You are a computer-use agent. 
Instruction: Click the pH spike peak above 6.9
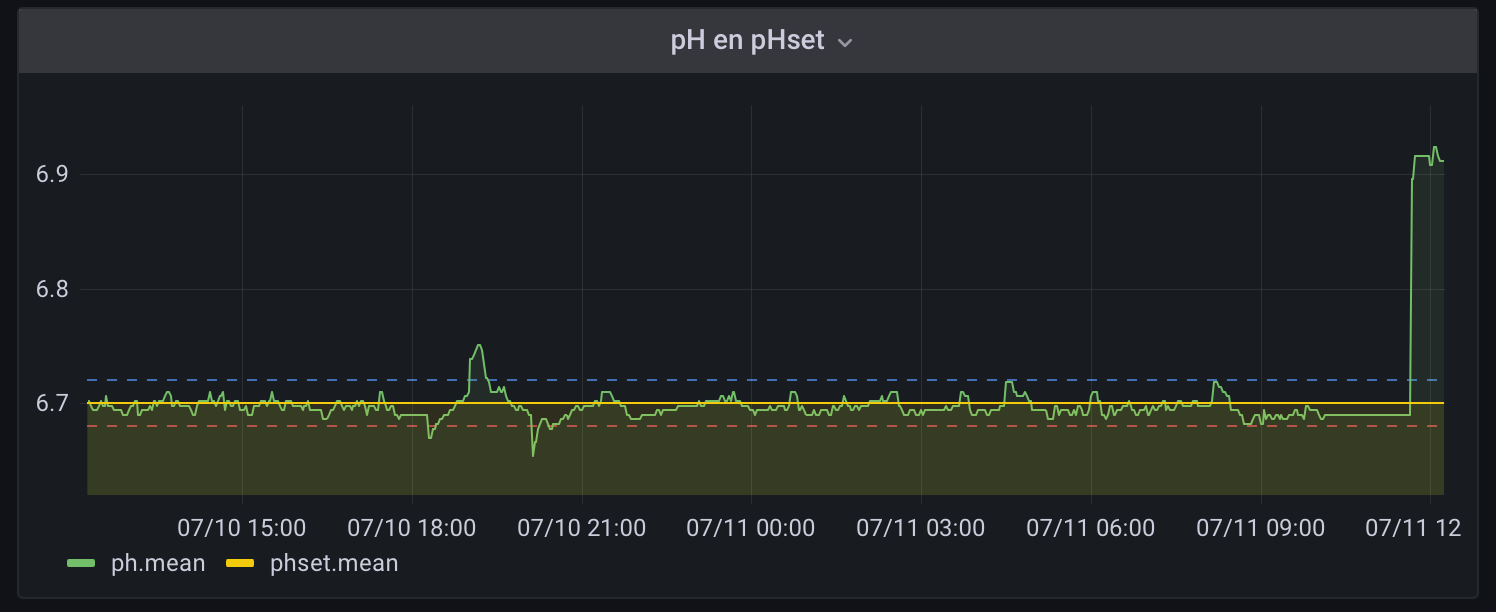coord(1435,148)
